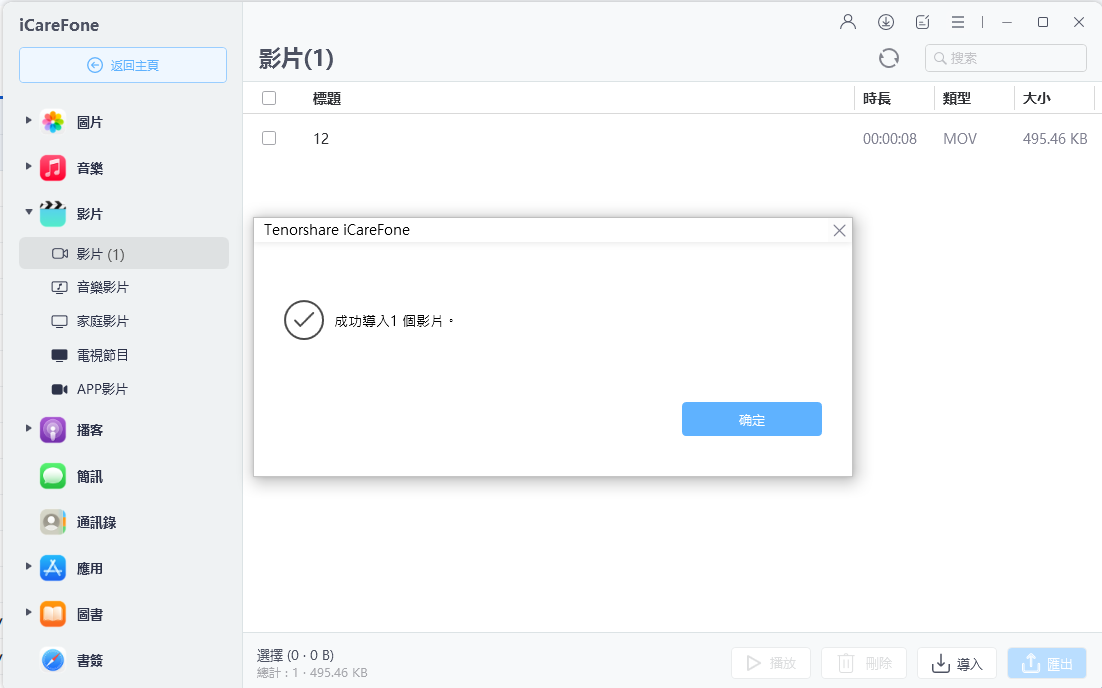Expand the 應用 category arrow
The image size is (1102, 688).
pyautogui.click(x=28, y=566)
